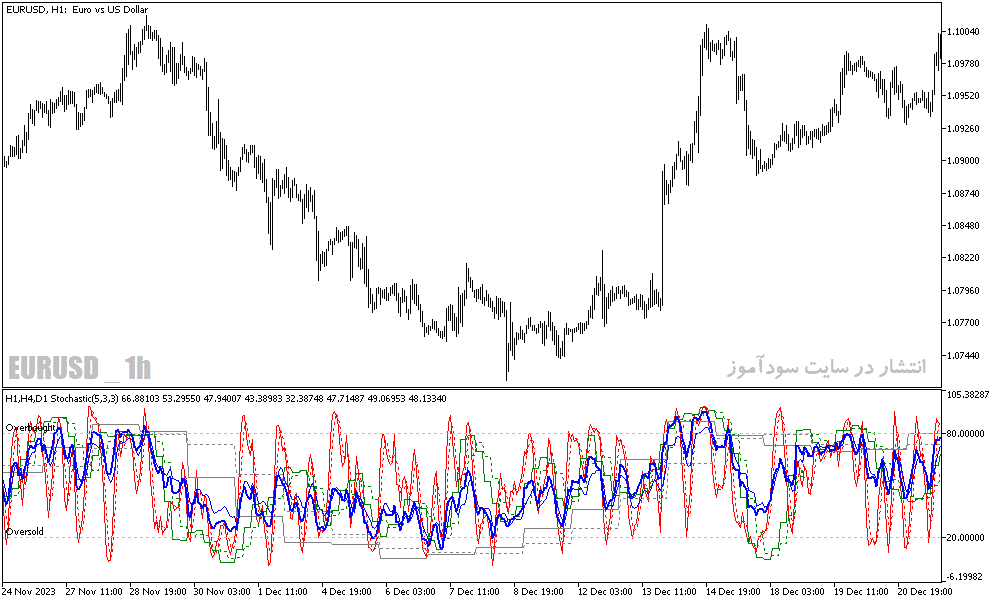This screenshot has height=603, width=994.
Task: Click the 1.09780 price scale label
Action: coord(962,63)
